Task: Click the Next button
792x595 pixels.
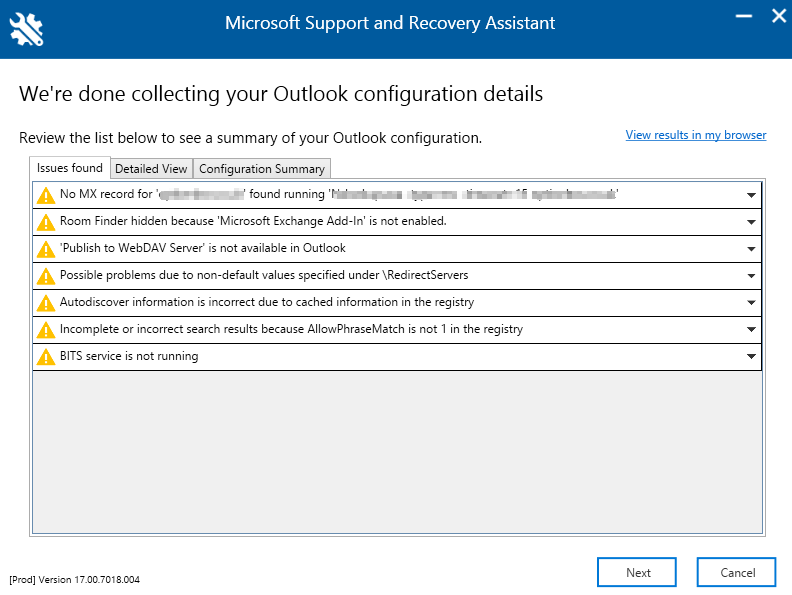Action: [636, 572]
